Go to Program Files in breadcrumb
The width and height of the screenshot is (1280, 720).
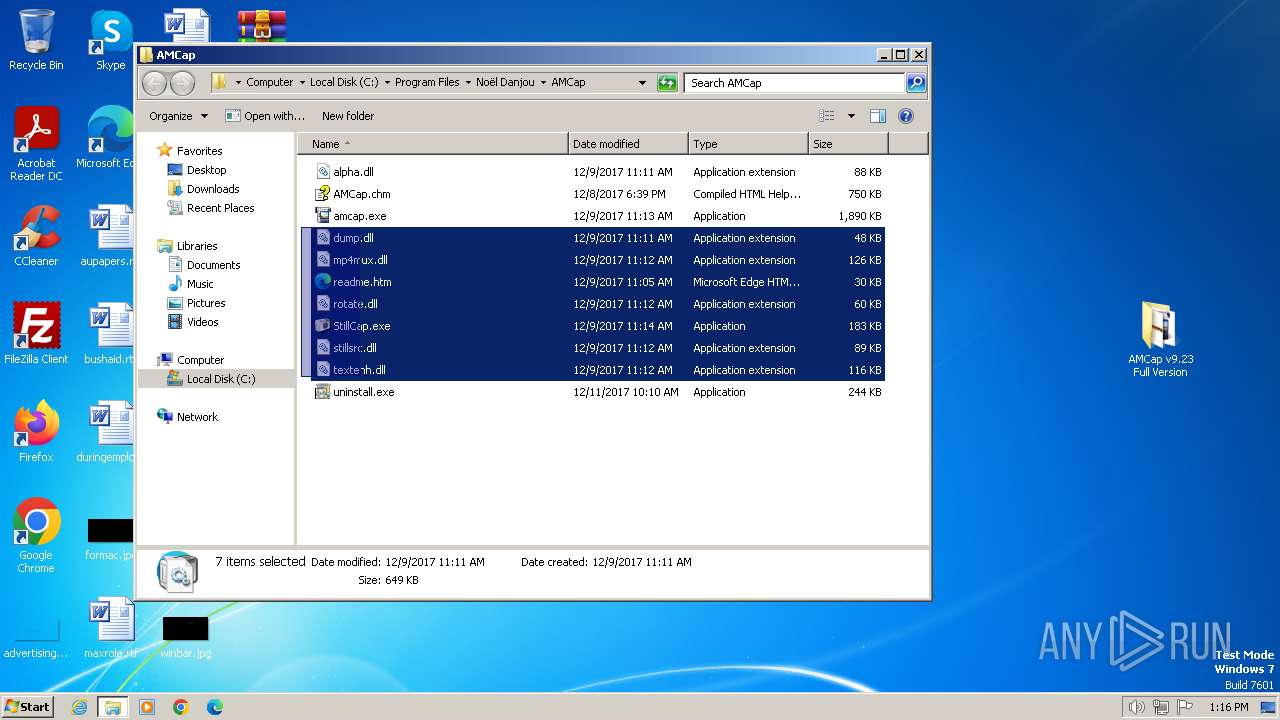427,83
